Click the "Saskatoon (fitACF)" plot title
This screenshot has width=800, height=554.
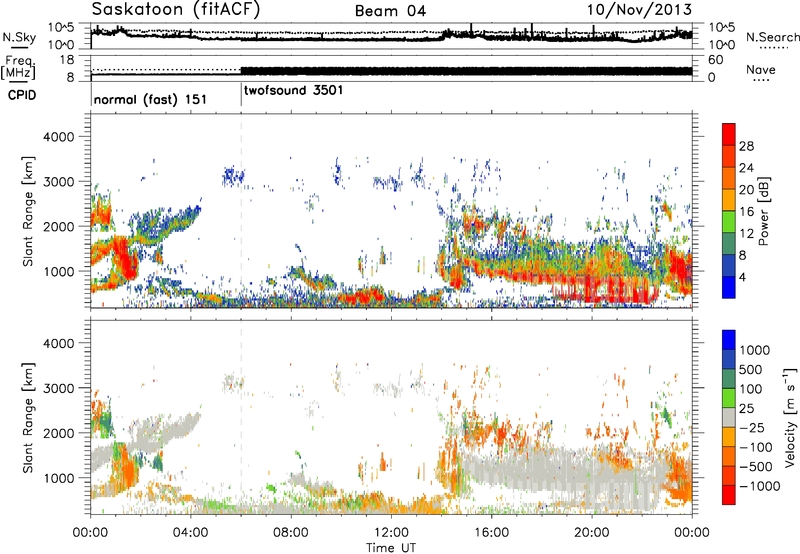[176, 10]
